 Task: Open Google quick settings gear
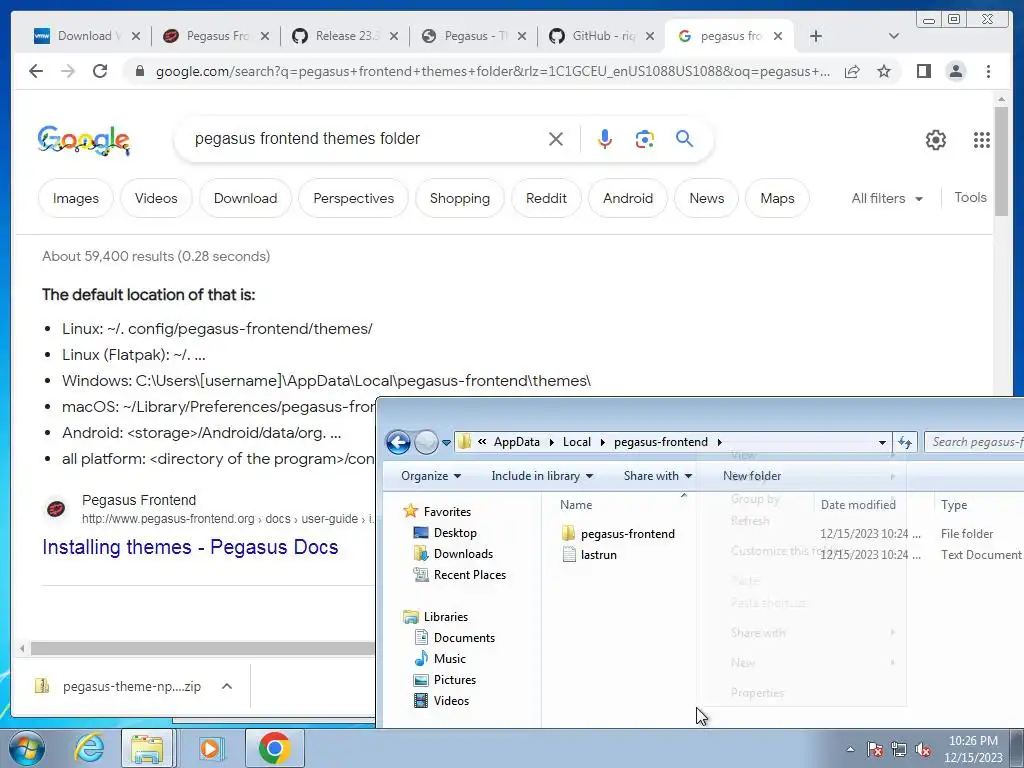pos(936,139)
